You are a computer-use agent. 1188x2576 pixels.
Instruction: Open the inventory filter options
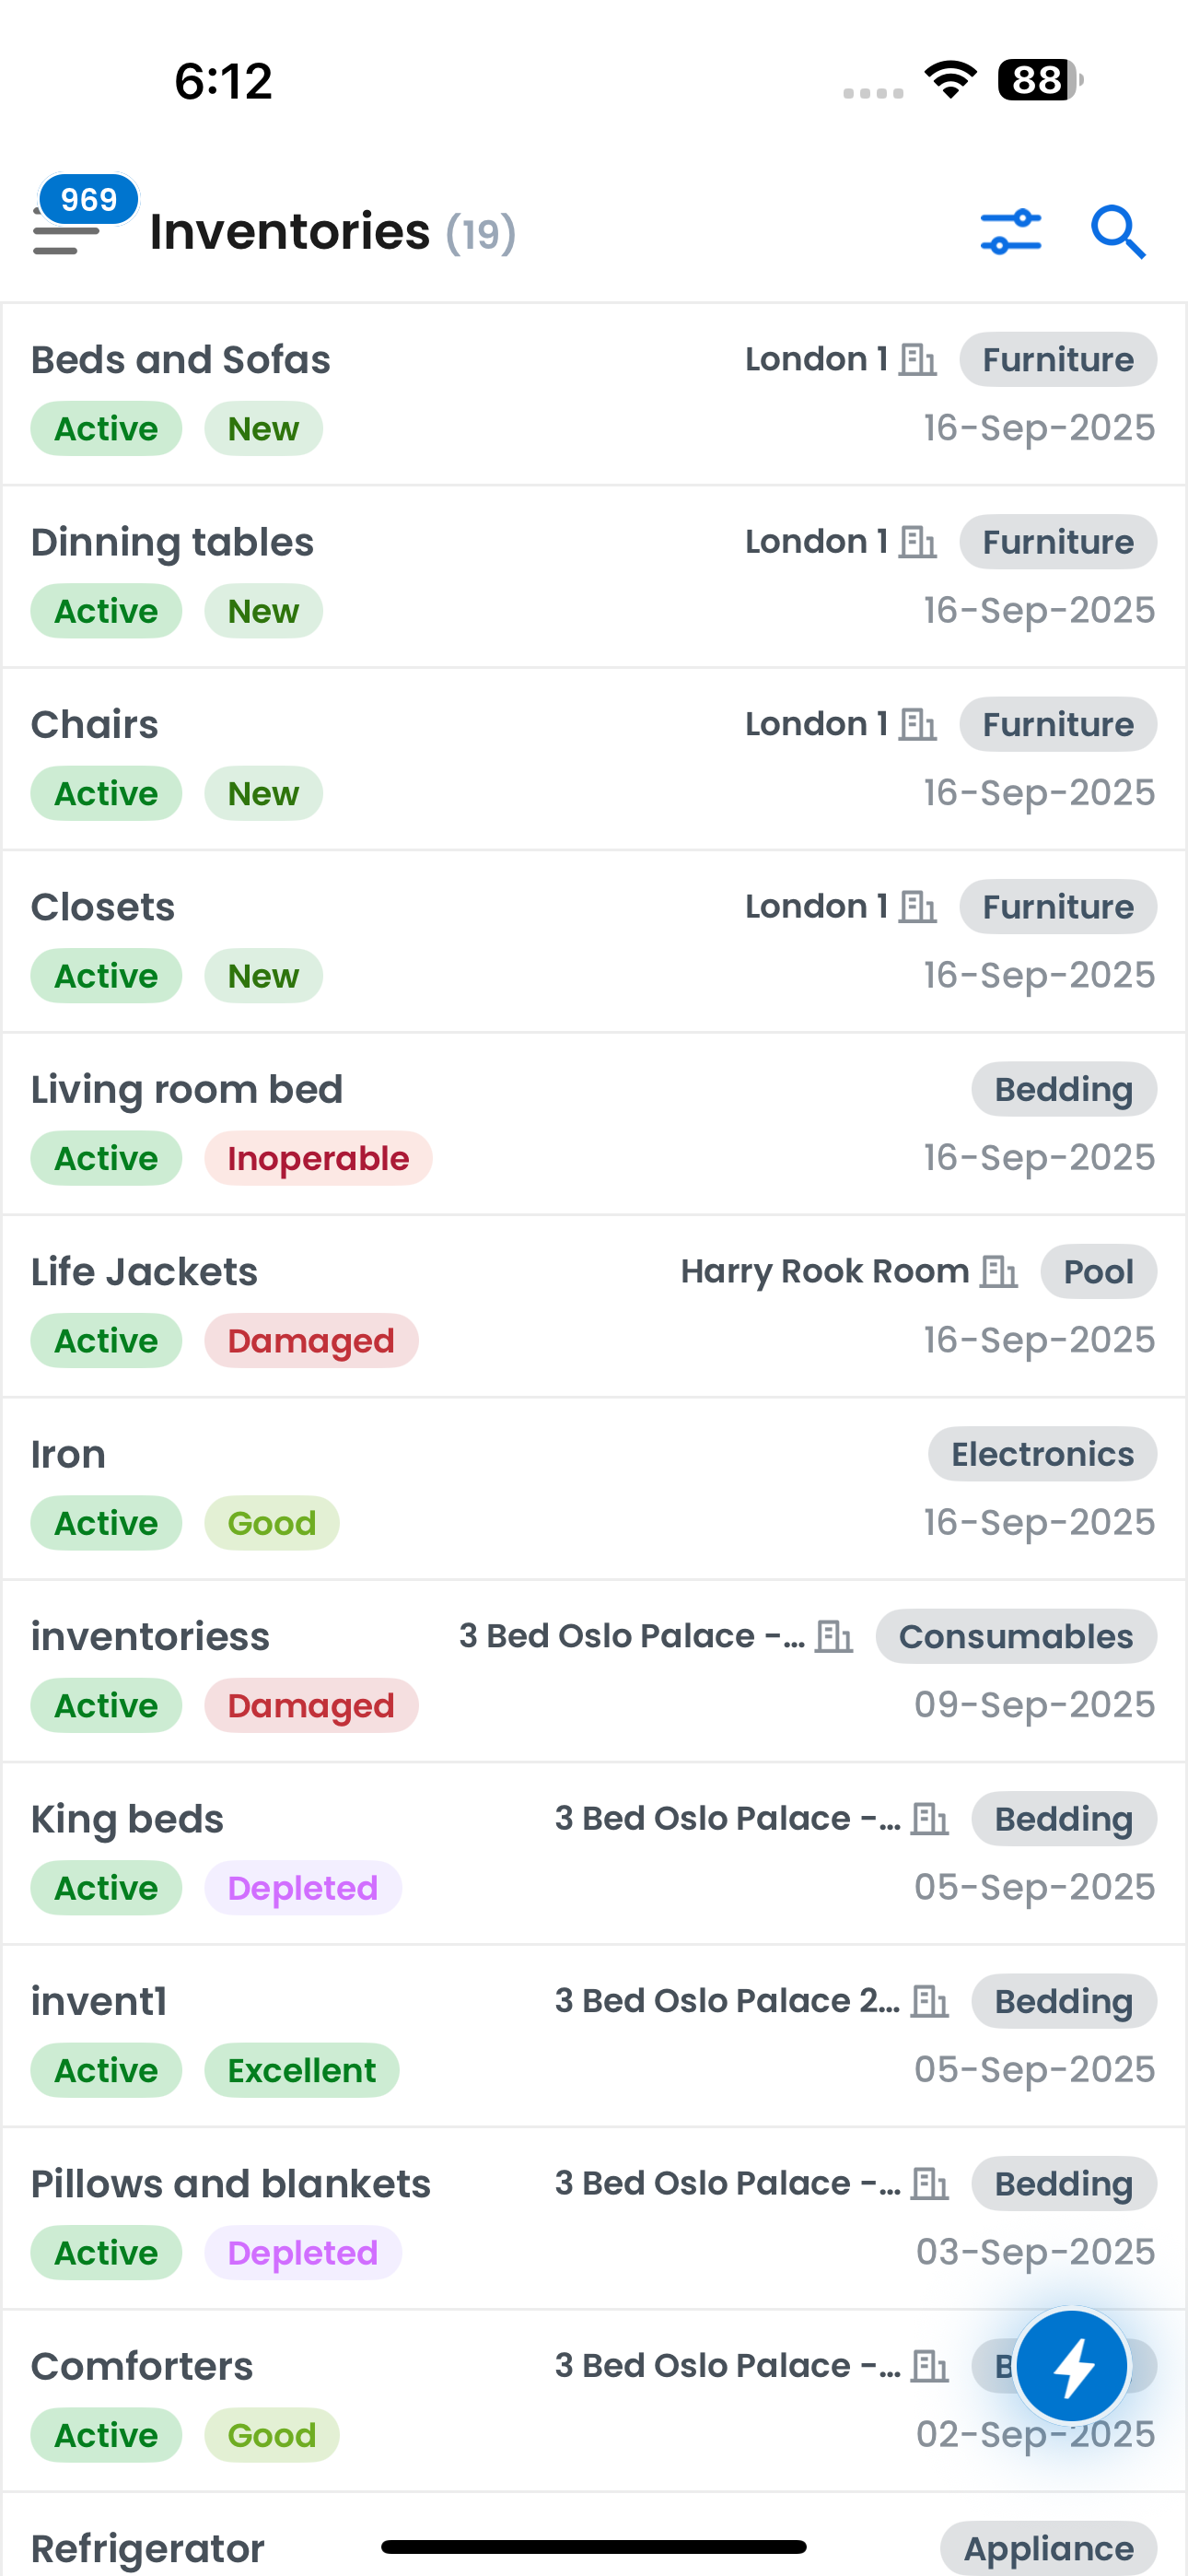(x=1010, y=232)
